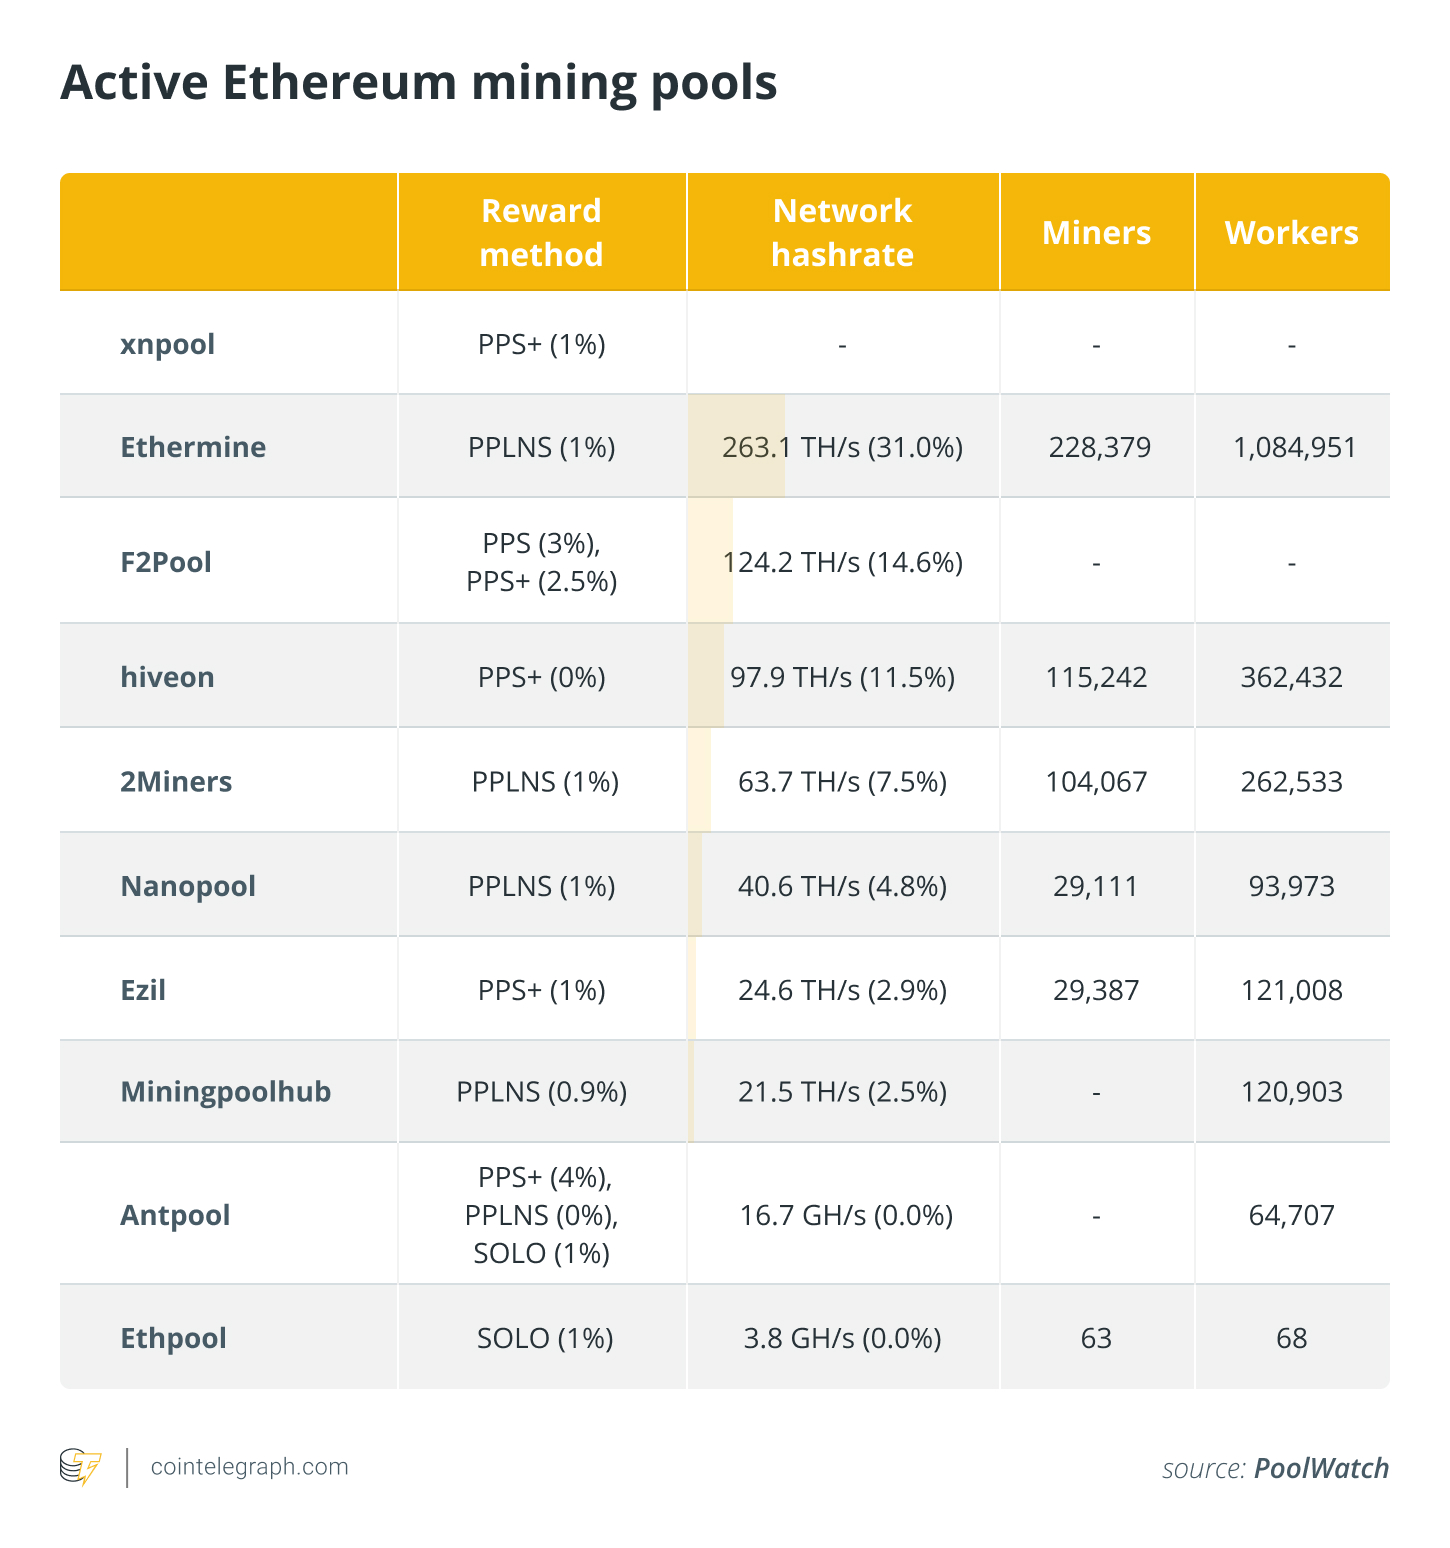Select the Nanopool row label
1450x1548 pixels.
[x=188, y=886]
